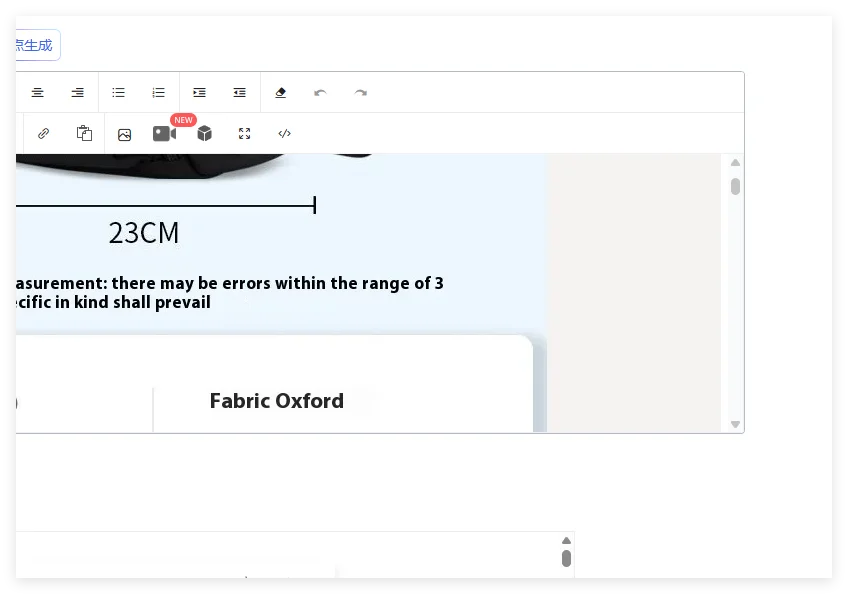Image resolution: width=848 pixels, height=594 pixels.
Task: Insert a hyperlink using the link icon
Action: [x=44, y=134]
